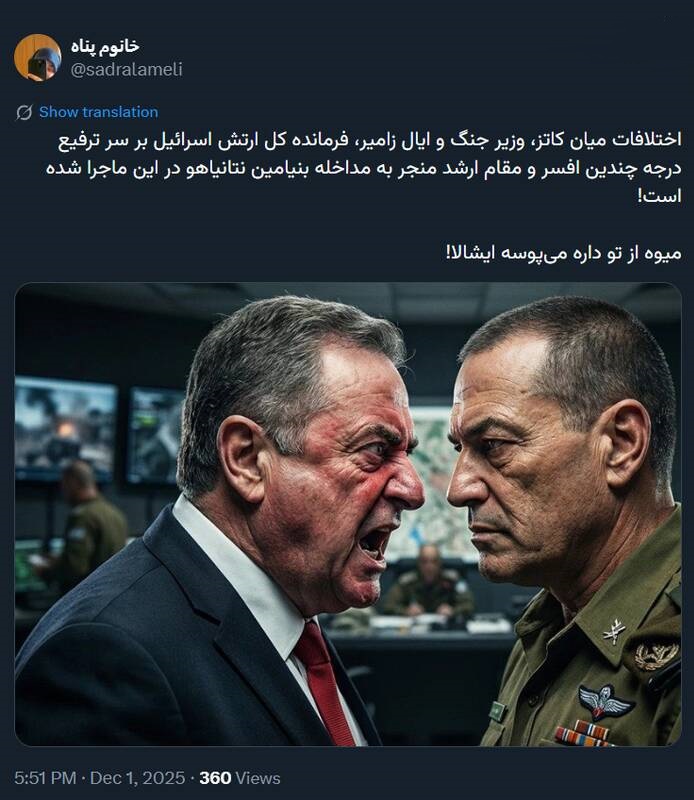694x800 pixels.
Task: Click the translate icon beside Show translation
Action: click(x=24, y=112)
